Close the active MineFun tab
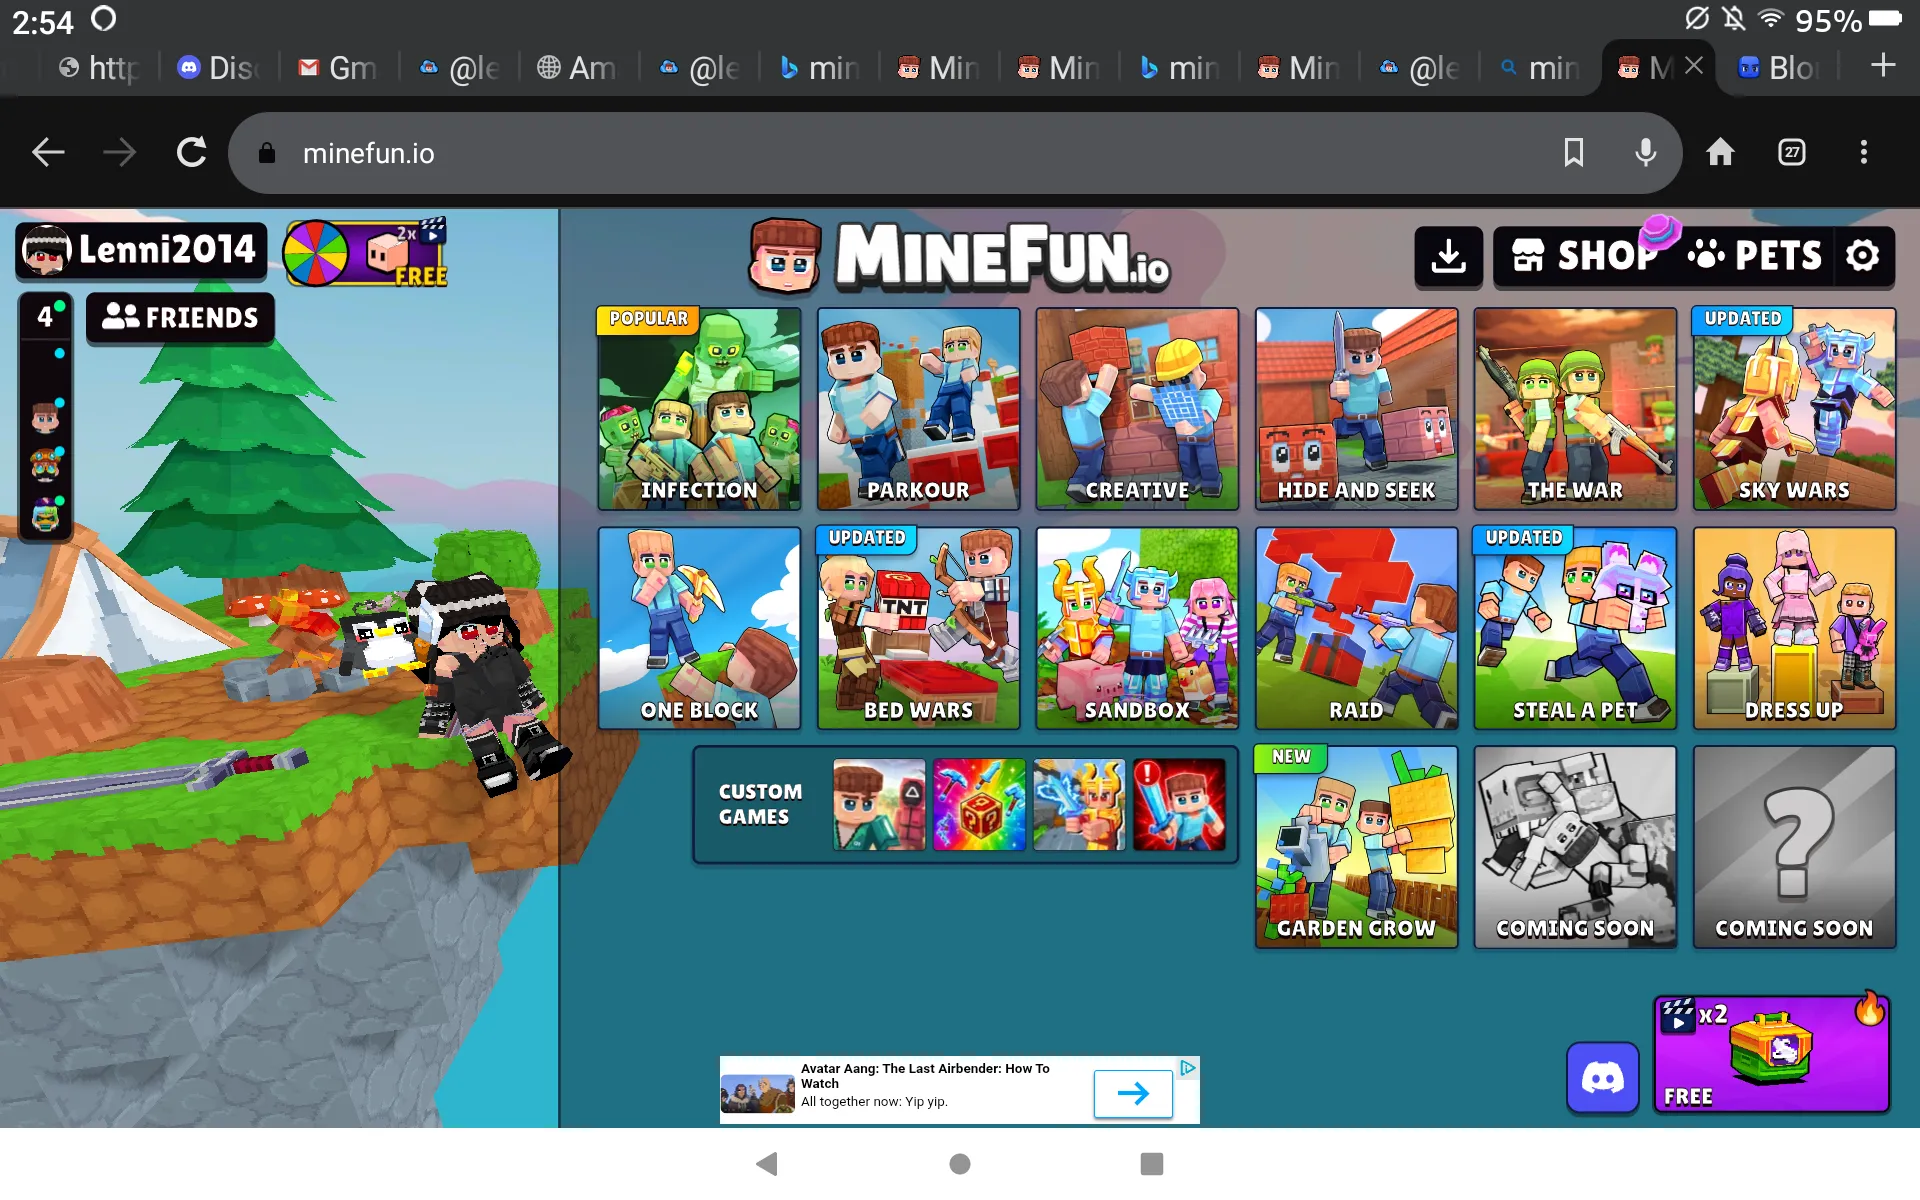 [1694, 66]
